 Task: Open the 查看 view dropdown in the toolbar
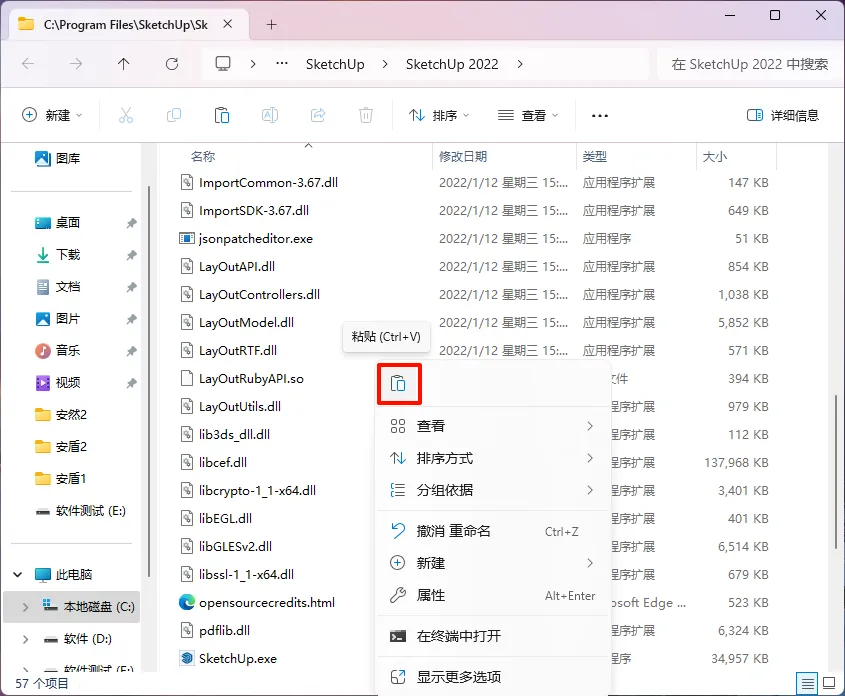528,115
